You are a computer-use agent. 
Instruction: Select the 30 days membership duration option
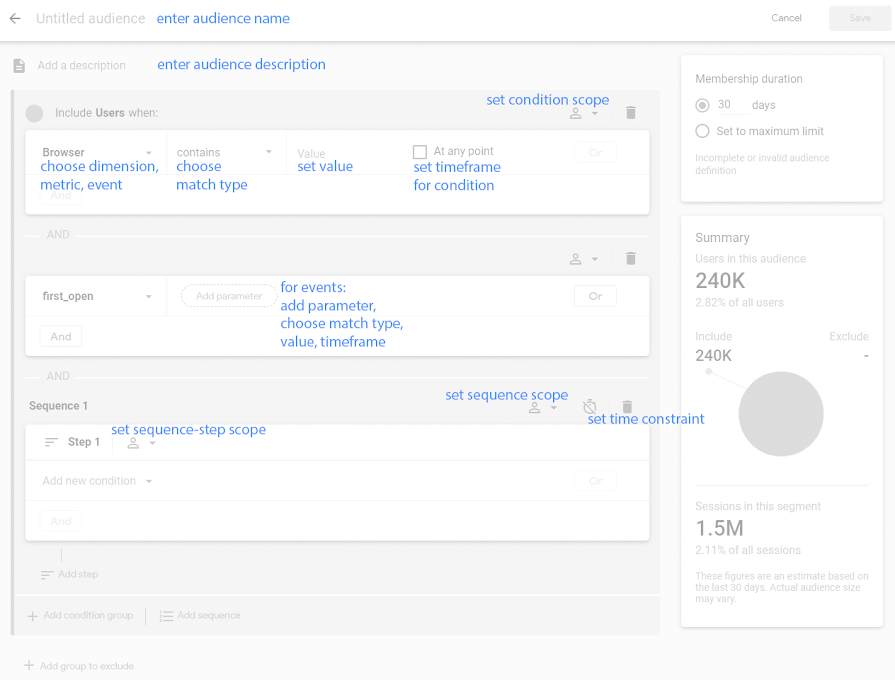703,105
